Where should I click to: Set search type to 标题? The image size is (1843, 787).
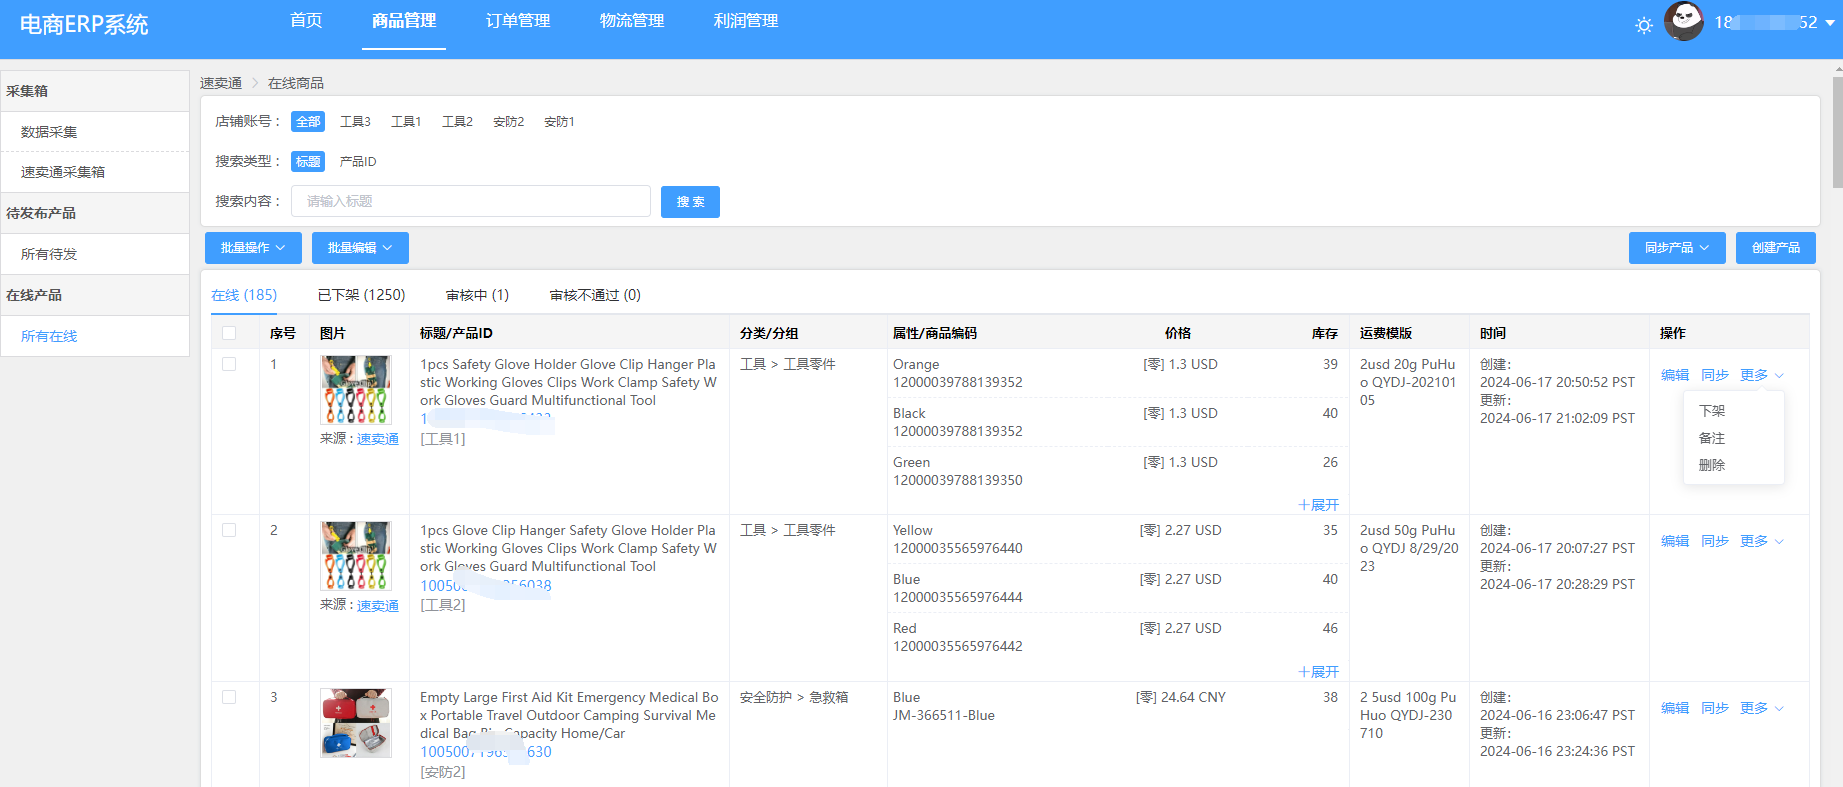308,161
